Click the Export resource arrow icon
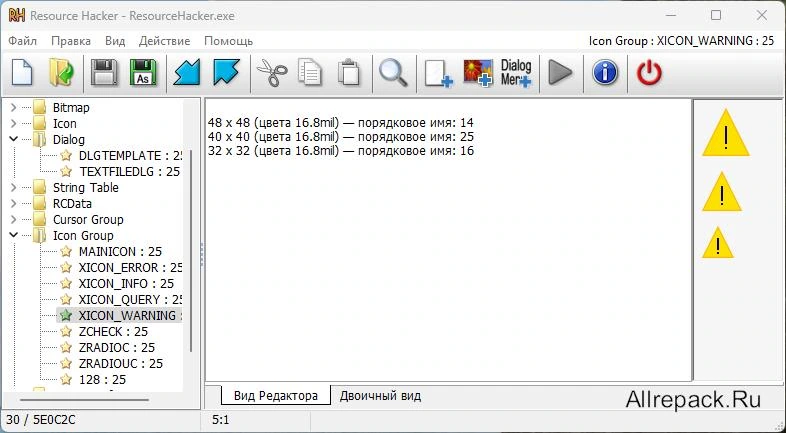Image resolution: width=786 pixels, height=433 pixels. pos(226,73)
